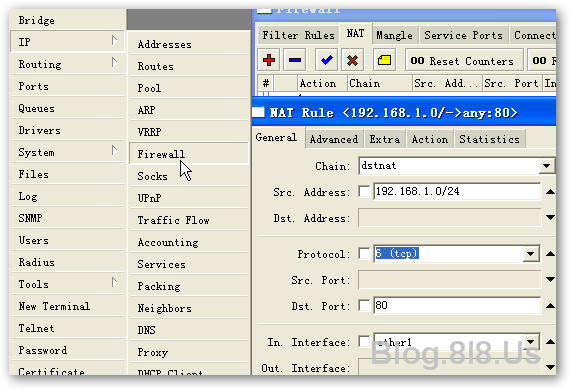Select DNS in IP submenu
This screenshot has width=571, height=390.
pyautogui.click(x=189, y=330)
